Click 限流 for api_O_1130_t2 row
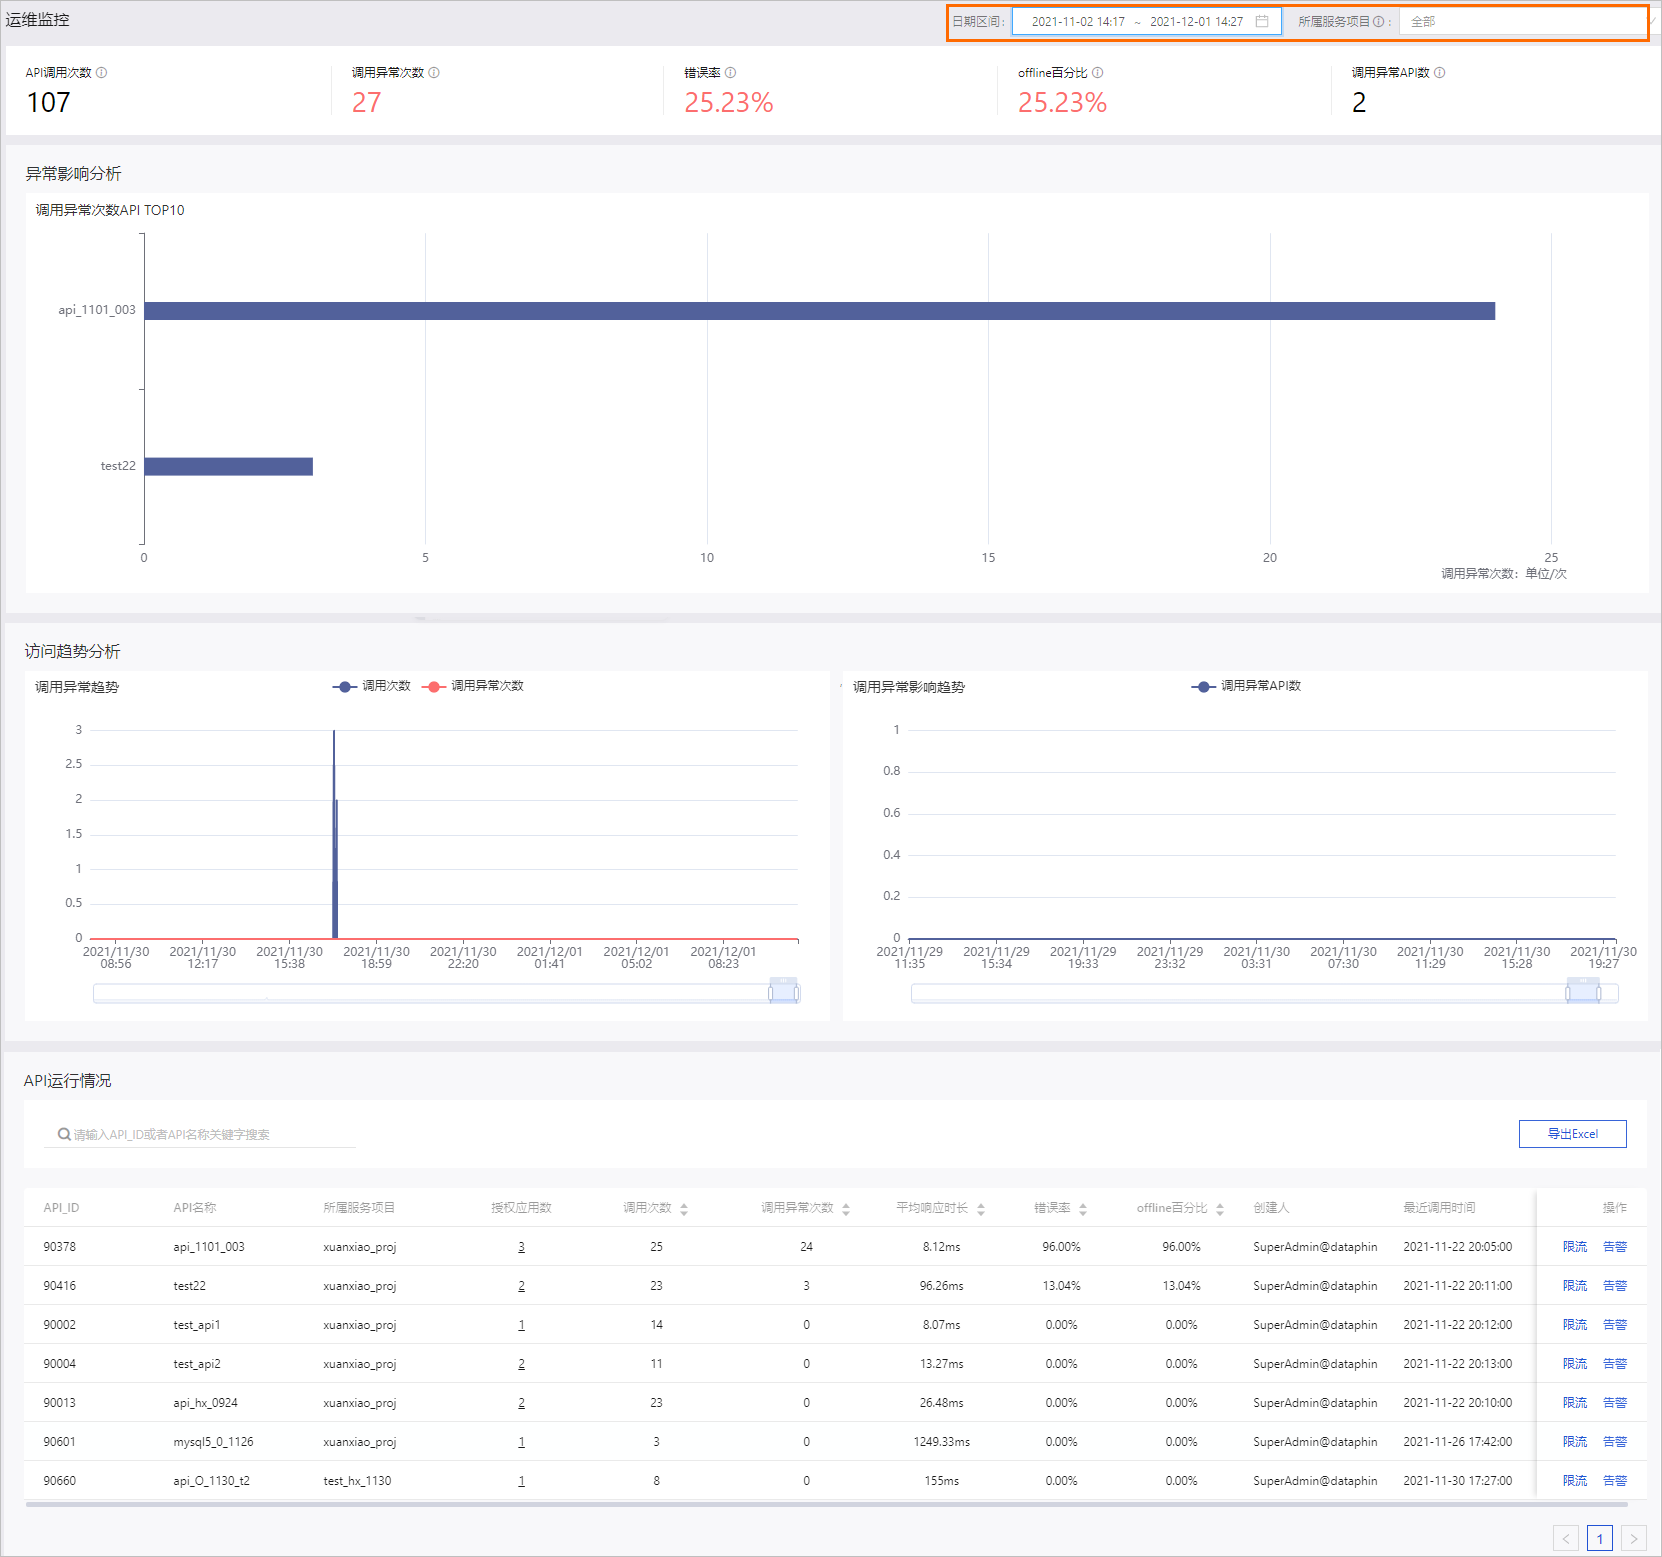Image resolution: width=1662 pixels, height=1557 pixels. point(1575,1481)
